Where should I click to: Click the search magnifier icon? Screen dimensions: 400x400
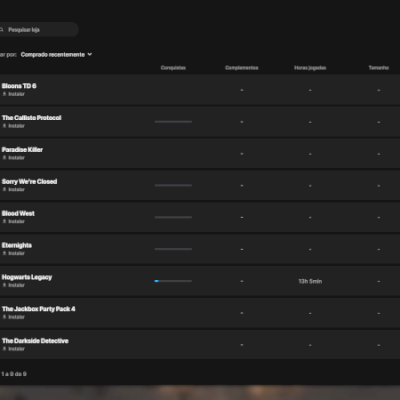pyautogui.click(x=1, y=30)
